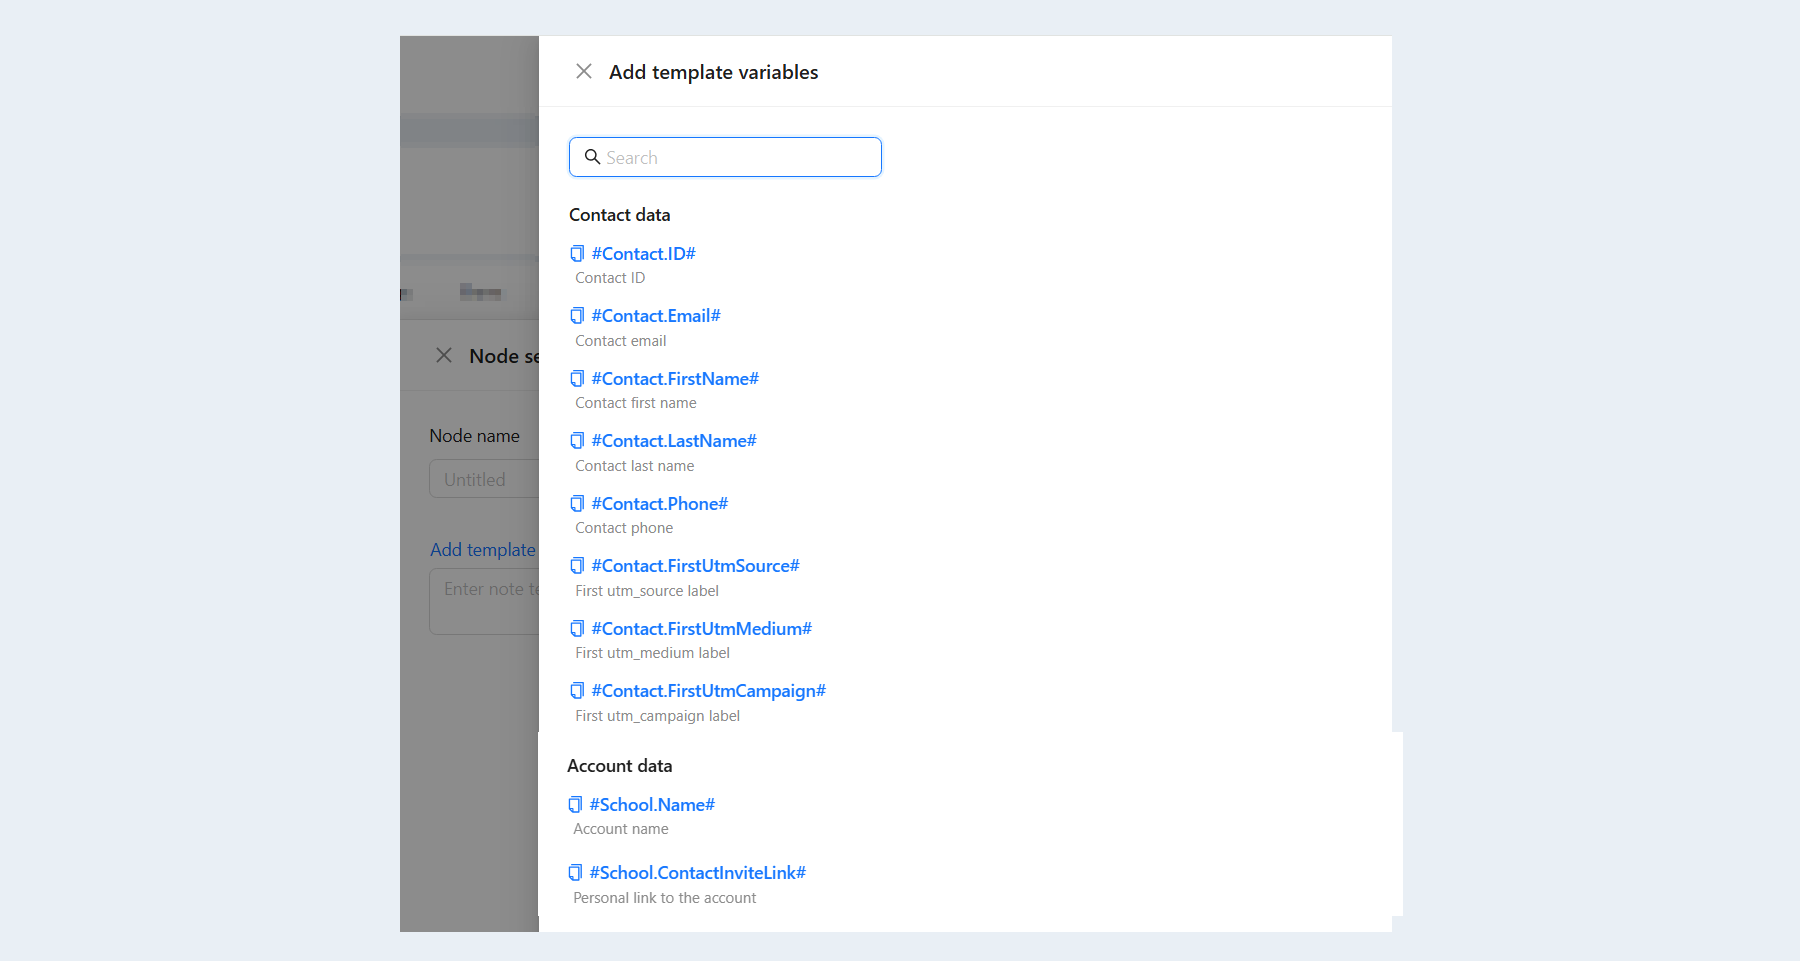Copy icon beside #Contact.Email#
Image resolution: width=1800 pixels, height=961 pixels.
click(577, 316)
